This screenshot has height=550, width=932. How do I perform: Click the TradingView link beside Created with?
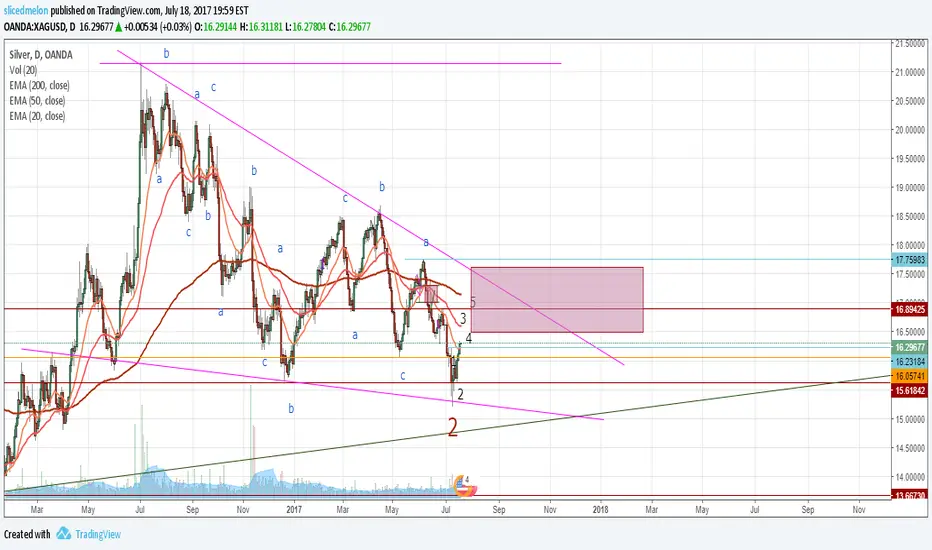pyautogui.click(x=97, y=534)
